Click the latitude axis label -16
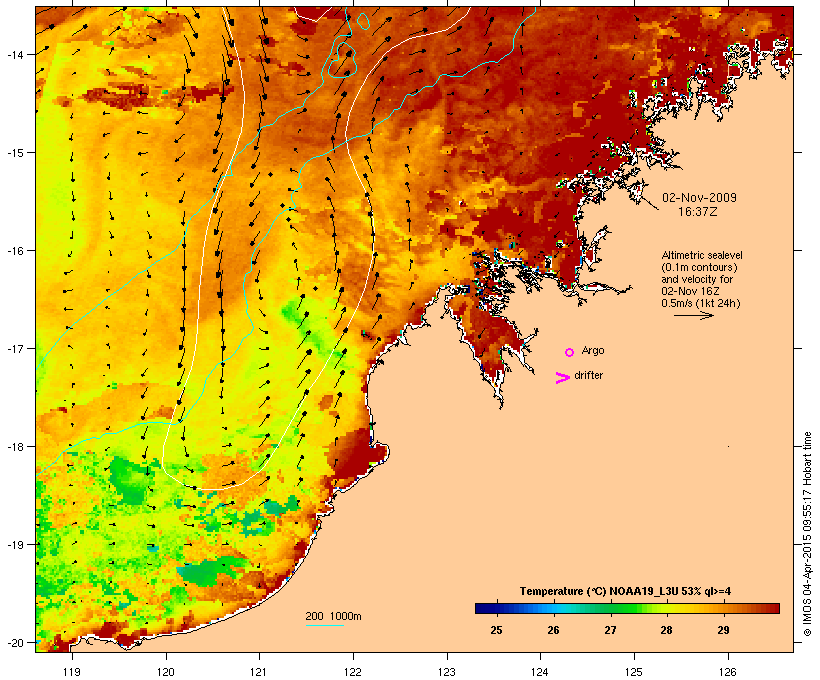The image size is (820, 680). point(14,250)
